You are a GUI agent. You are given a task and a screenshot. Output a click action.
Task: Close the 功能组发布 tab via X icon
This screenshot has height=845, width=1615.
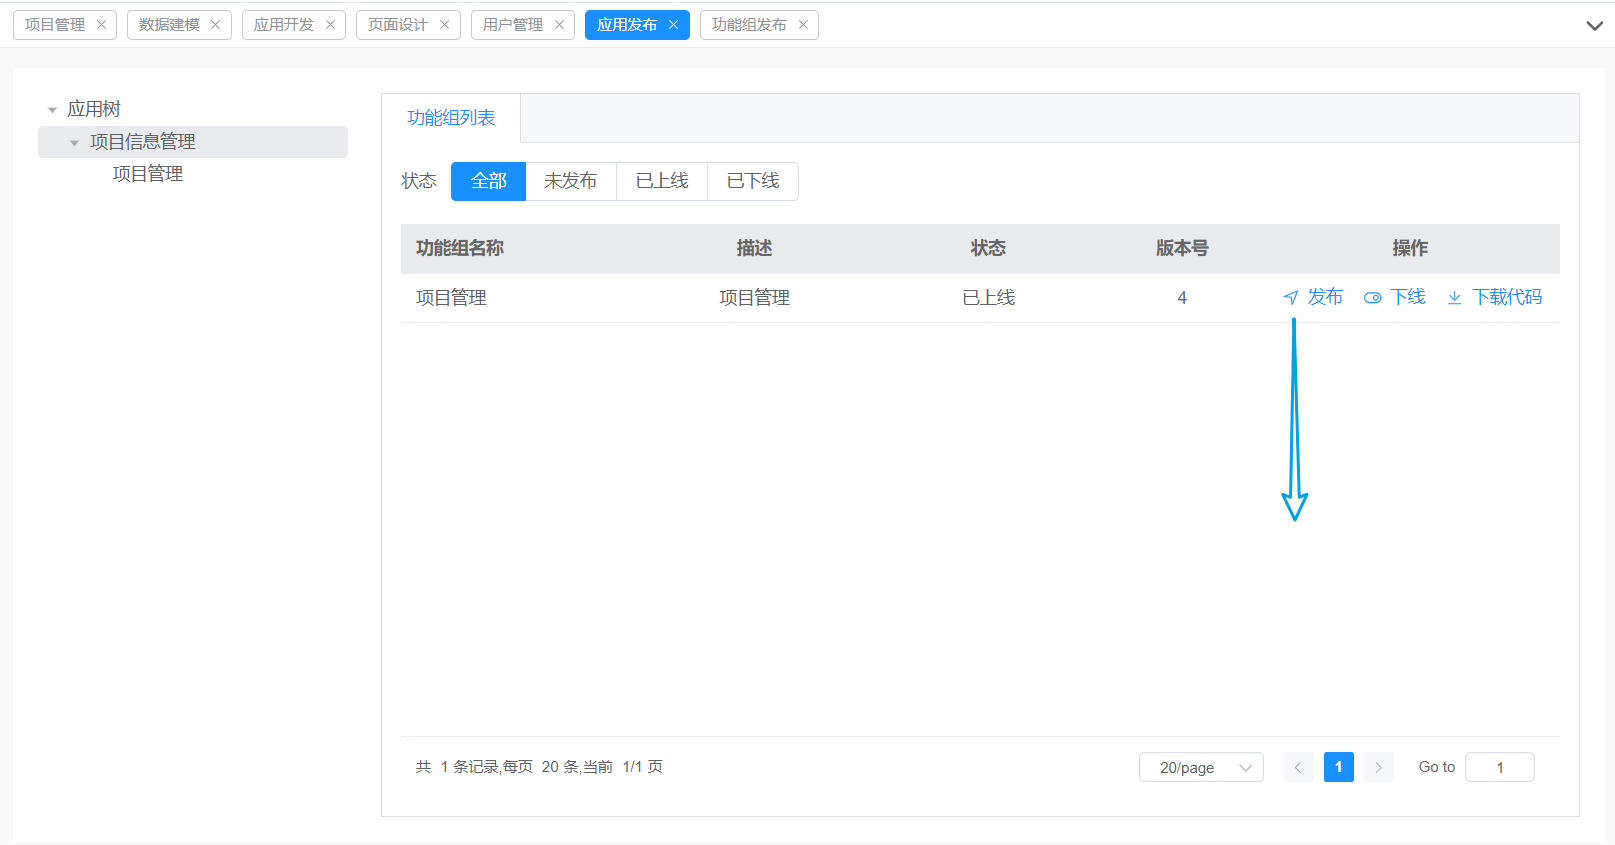(x=803, y=25)
